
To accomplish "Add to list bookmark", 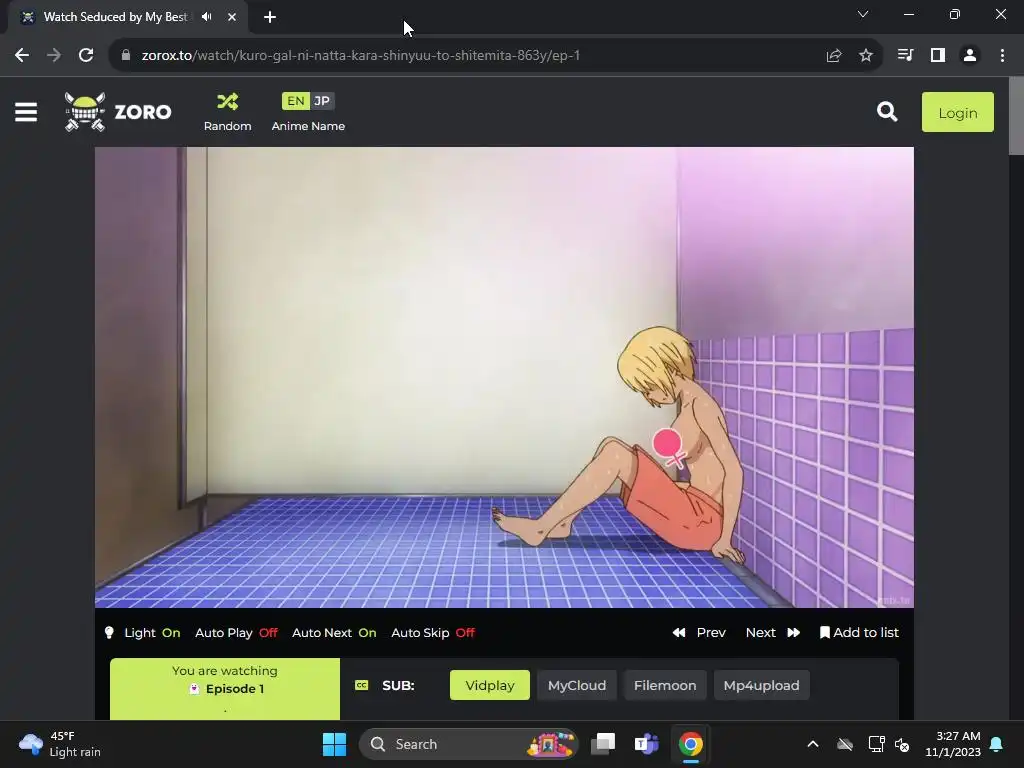I will pyautogui.click(x=859, y=633).
